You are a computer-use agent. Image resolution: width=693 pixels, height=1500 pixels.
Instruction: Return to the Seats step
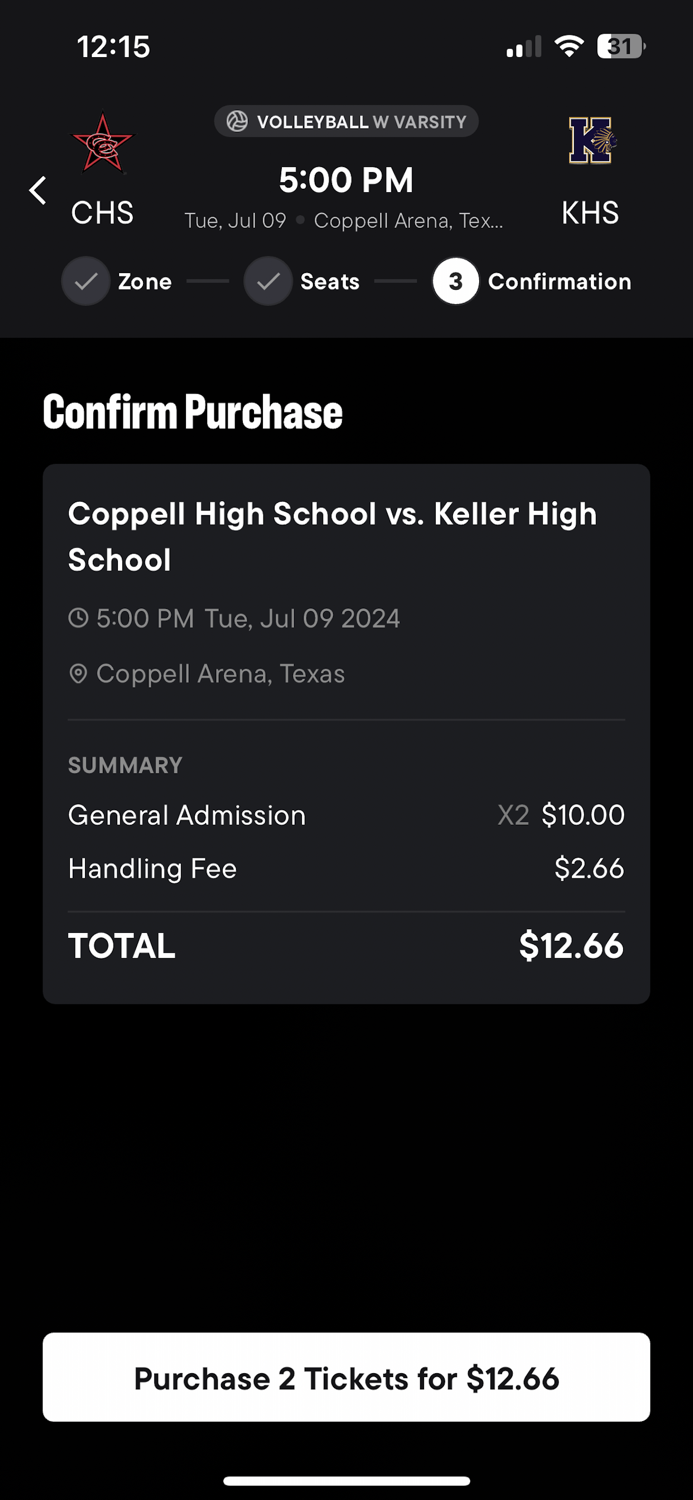pos(329,282)
